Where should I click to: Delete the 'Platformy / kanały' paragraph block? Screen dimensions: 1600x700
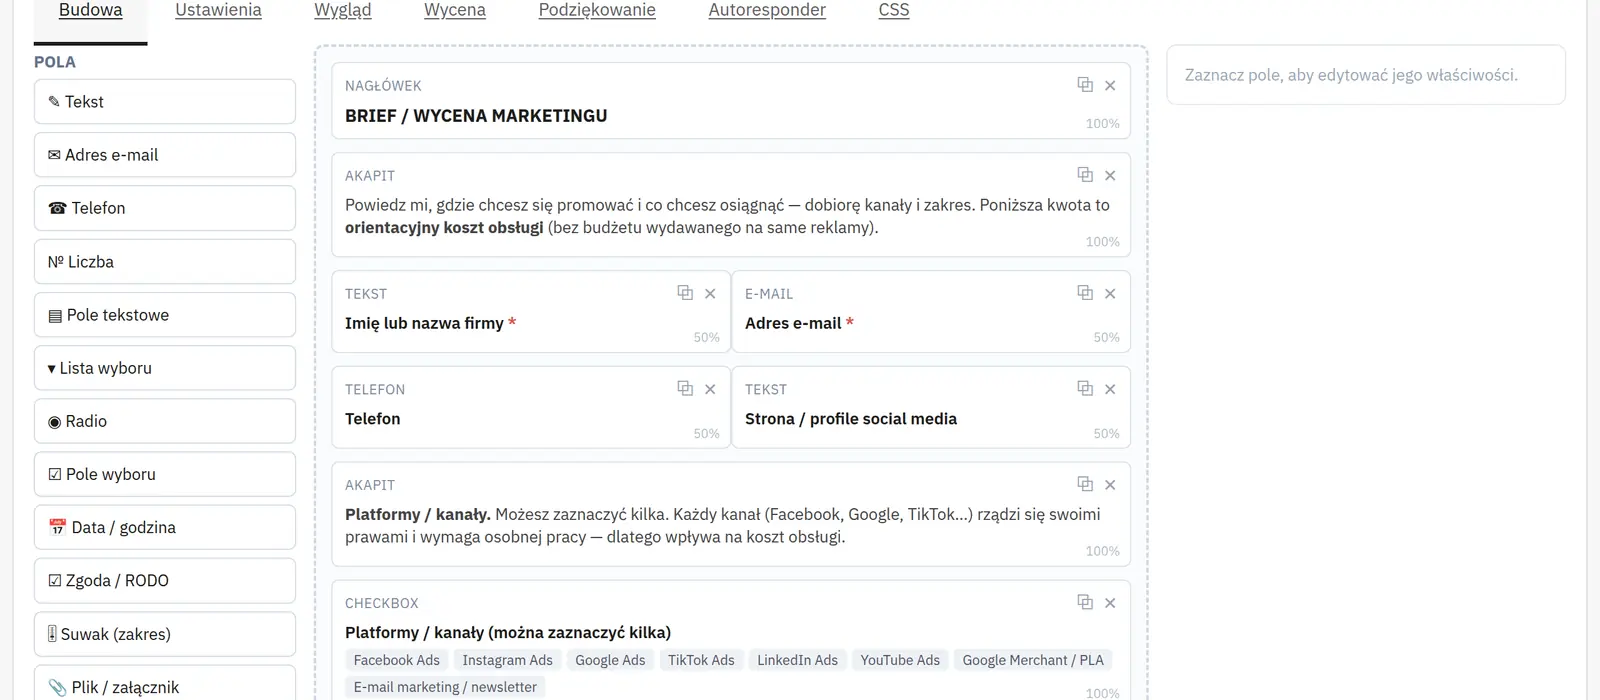pyautogui.click(x=1110, y=485)
